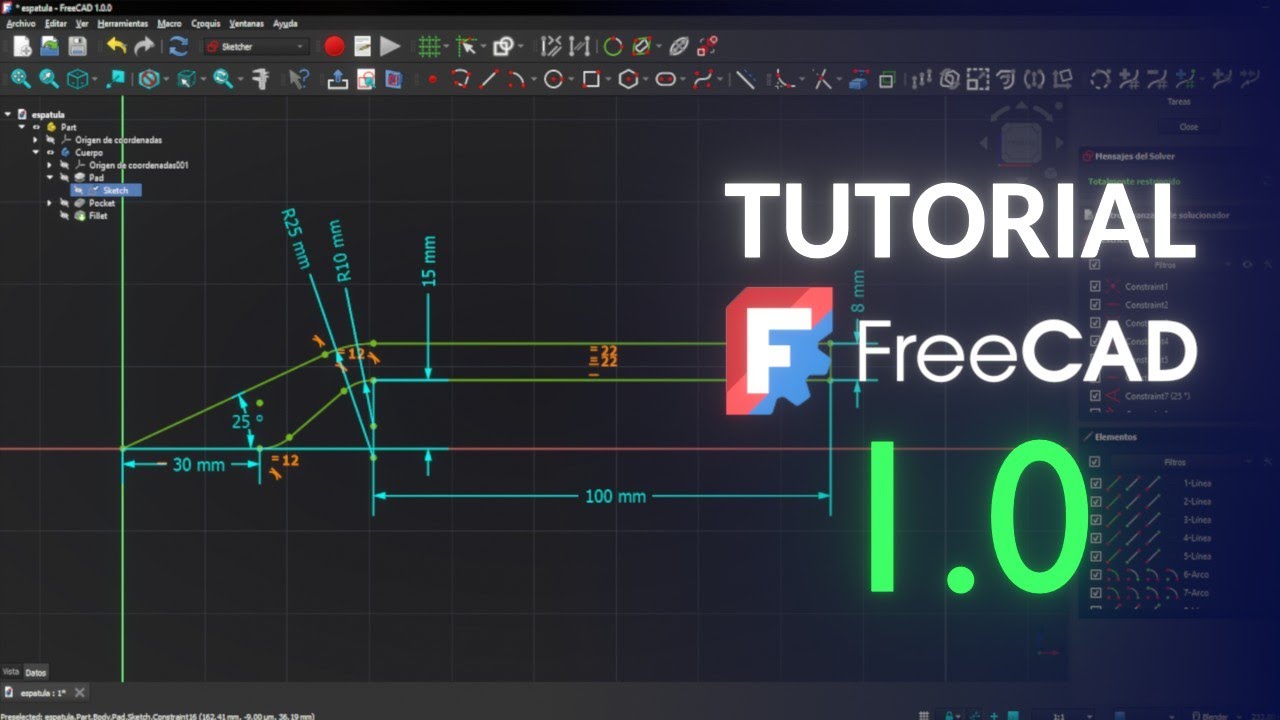Screen dimensions: 1280x720
Task: Create a new document with the toolbar icon
Action: coord(22,46)
